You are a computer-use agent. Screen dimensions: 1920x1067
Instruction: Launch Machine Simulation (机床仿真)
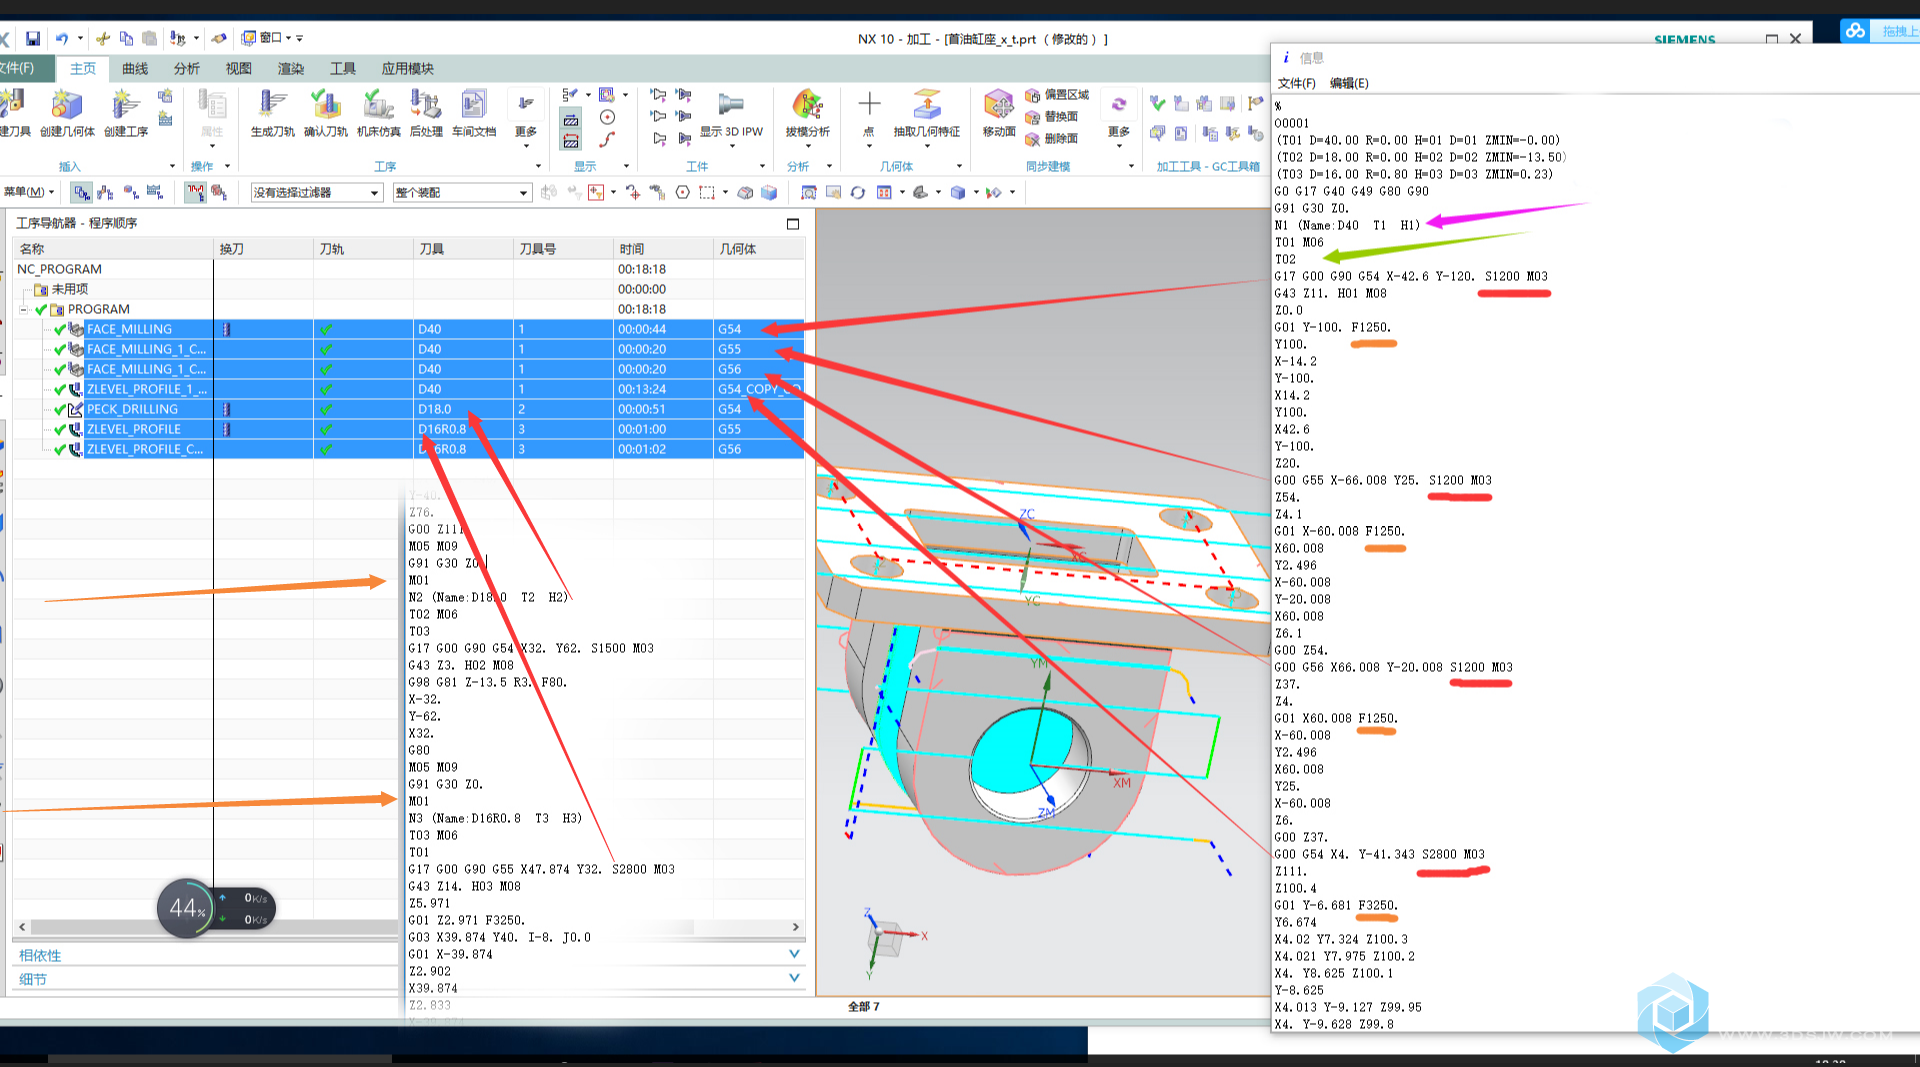(379, 113)
